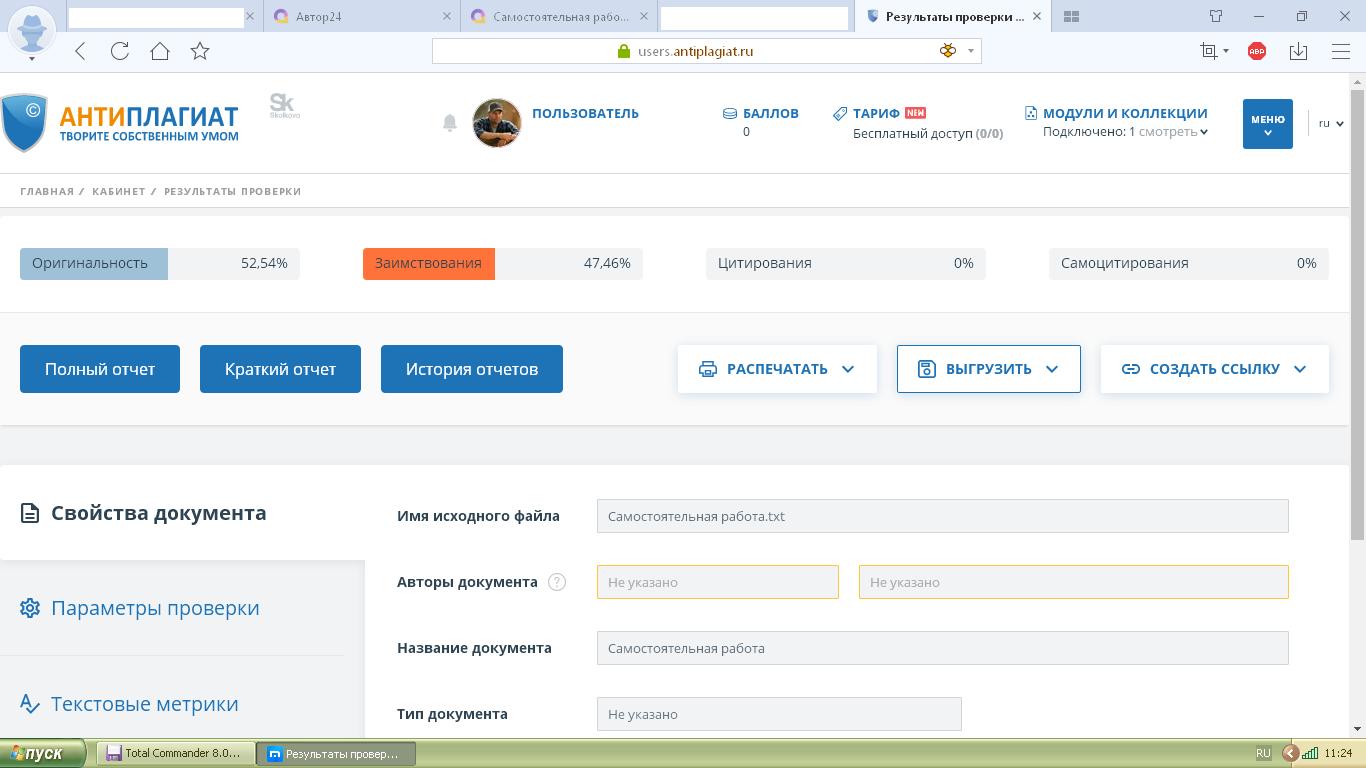Screen dimensions: 1366x768
Task: Open Текстовые метрики section
Action: (144, 704)
